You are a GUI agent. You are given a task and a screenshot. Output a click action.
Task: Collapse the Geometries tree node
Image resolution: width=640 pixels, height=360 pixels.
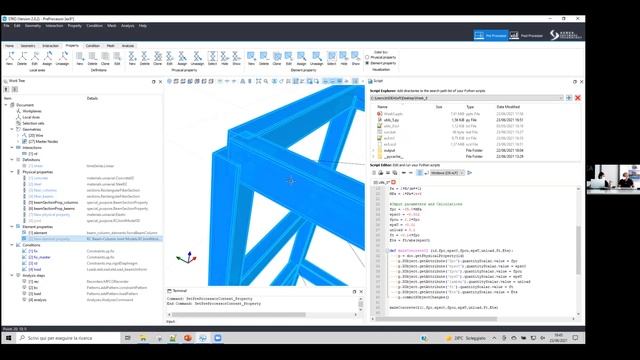12,129
